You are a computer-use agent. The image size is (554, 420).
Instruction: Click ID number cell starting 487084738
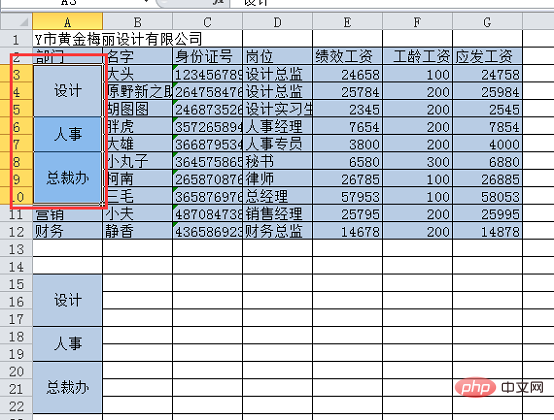[x=207, y=214]
